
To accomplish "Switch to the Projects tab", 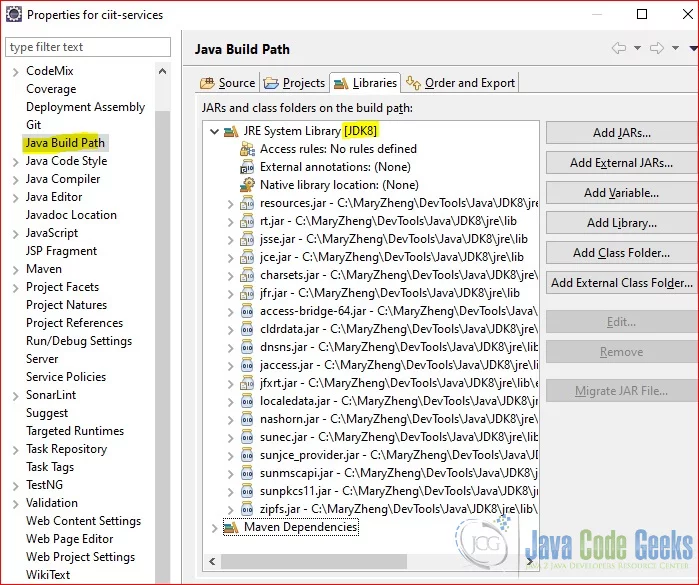I will point(294,83).
